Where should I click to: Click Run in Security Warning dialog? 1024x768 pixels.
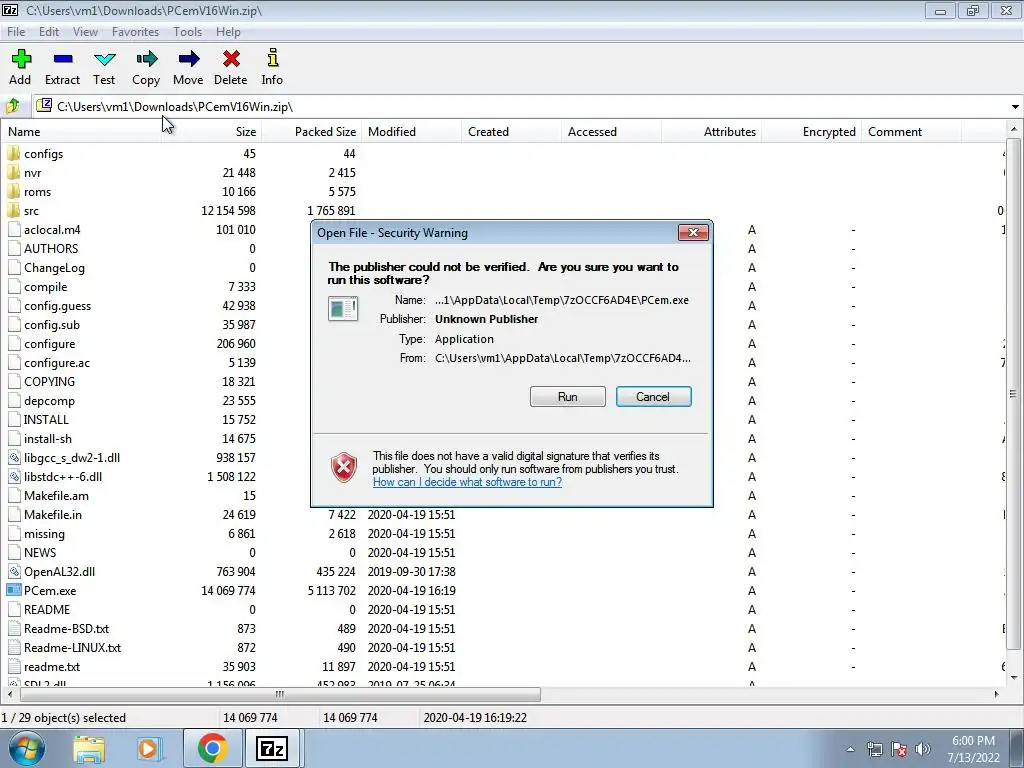point(568,396)
